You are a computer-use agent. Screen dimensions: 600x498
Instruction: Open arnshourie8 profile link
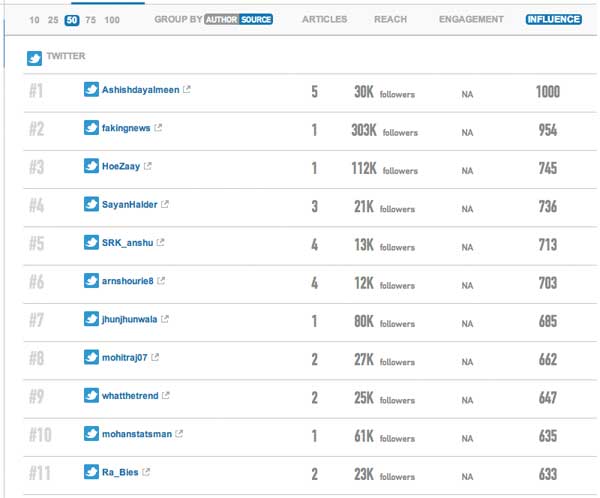coord(127,281)
